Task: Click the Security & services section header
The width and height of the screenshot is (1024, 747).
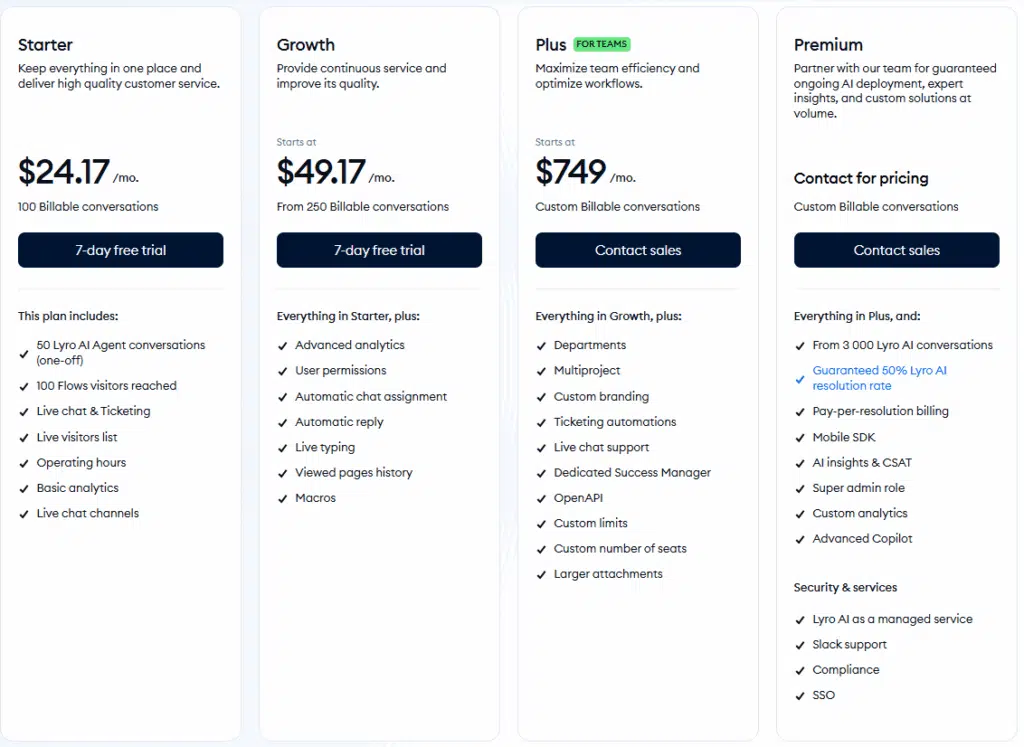Action: [x=845, y=587]
